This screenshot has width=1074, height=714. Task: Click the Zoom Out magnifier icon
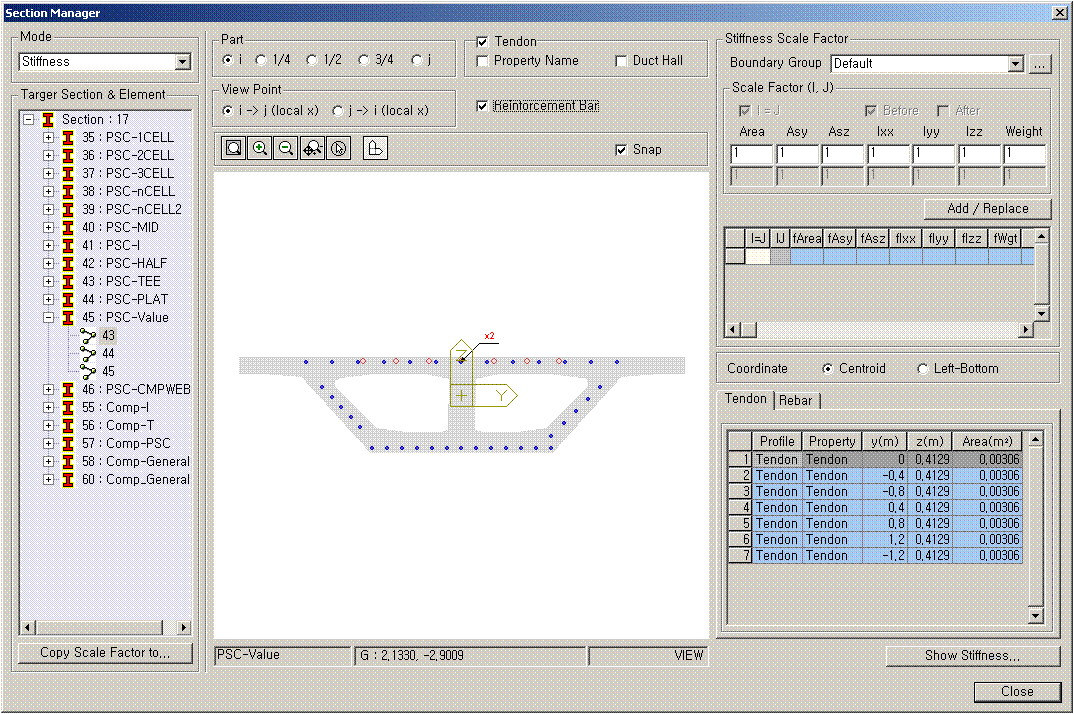coord(285,148)
